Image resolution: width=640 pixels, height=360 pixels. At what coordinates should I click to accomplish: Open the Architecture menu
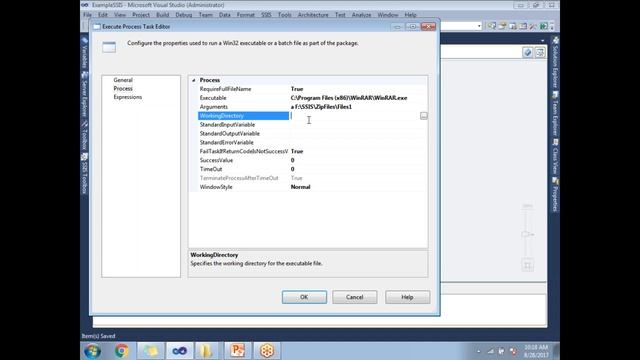pos(313,15)
